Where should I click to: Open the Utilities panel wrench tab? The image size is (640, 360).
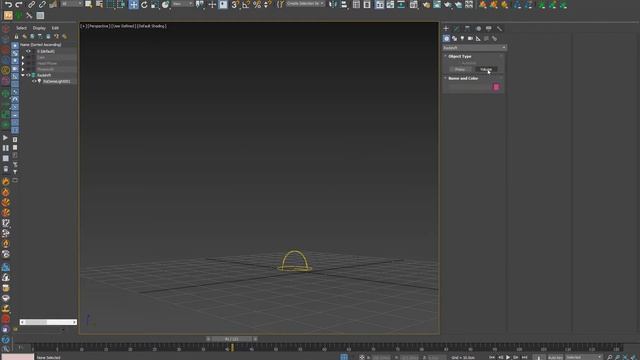[x=499, y=29]
